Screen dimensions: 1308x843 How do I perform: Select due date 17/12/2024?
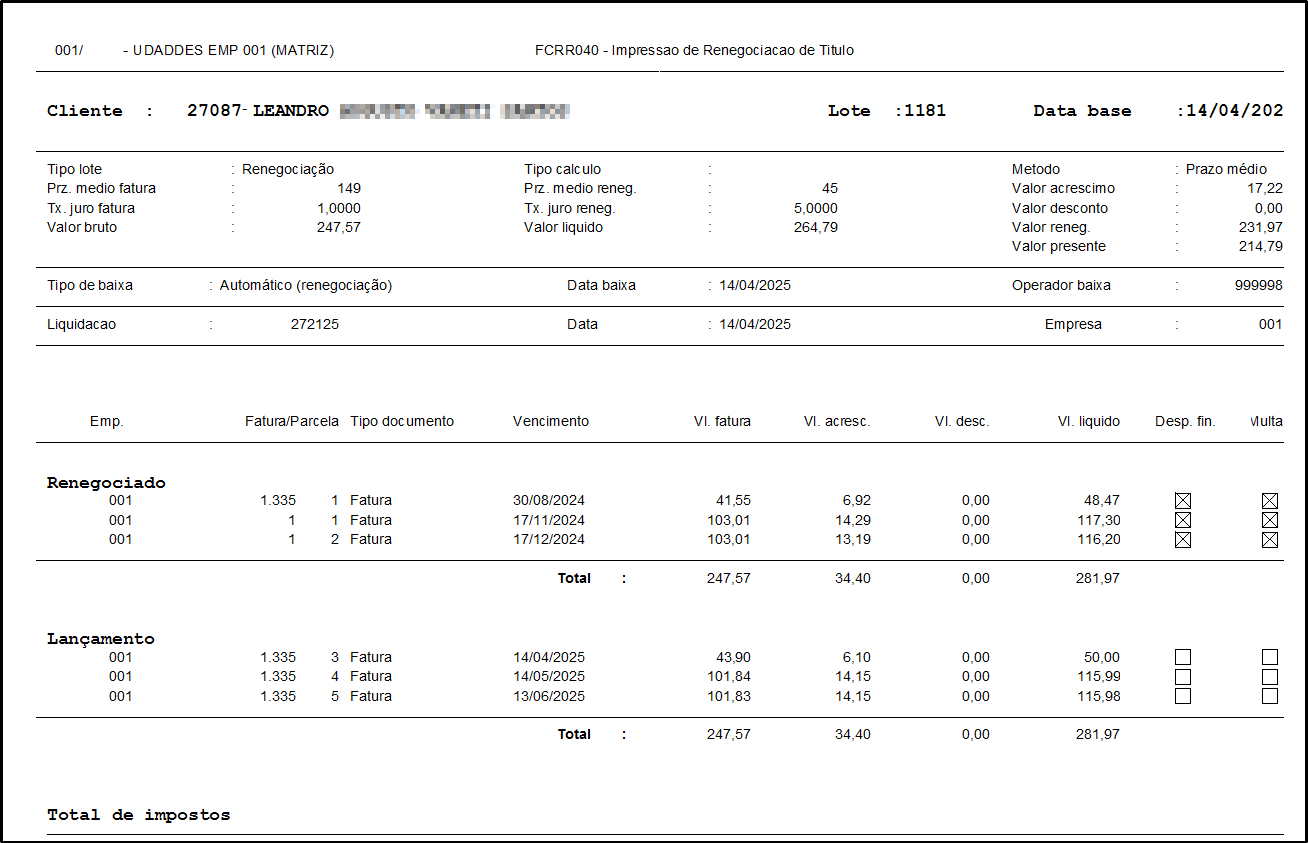click(x=549, y=539)
